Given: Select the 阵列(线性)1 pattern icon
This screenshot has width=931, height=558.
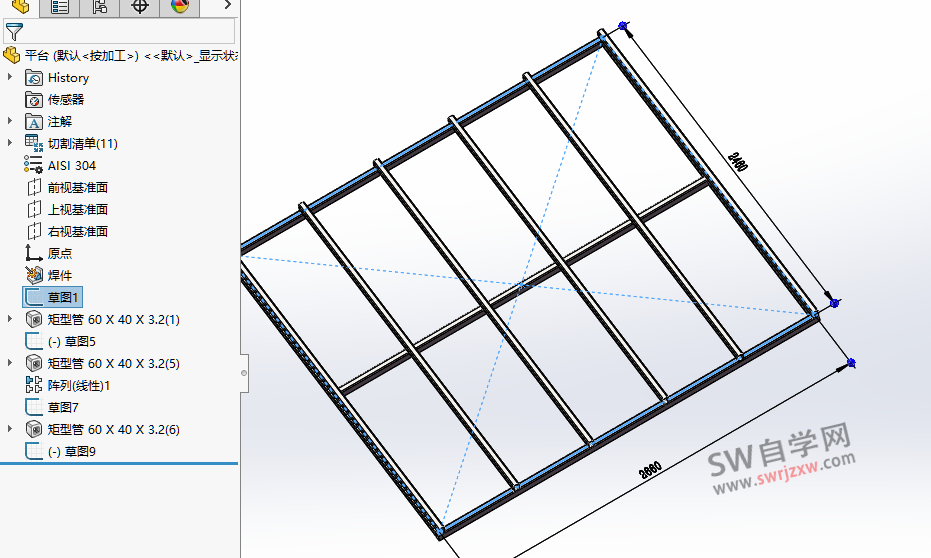Looking at the screenshot, I should point(34,385).
